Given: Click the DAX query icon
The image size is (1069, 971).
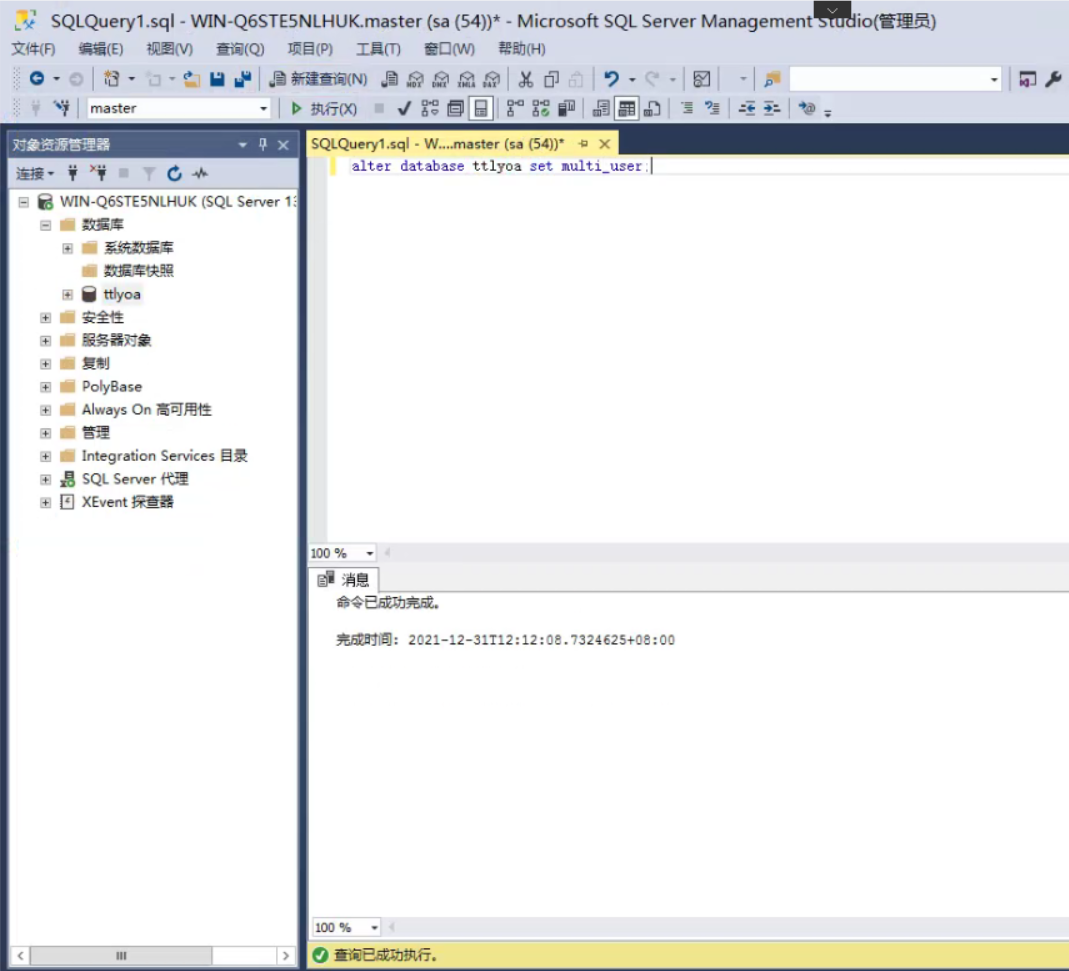Looking at the screenshot, I should [x=492, y=79].
